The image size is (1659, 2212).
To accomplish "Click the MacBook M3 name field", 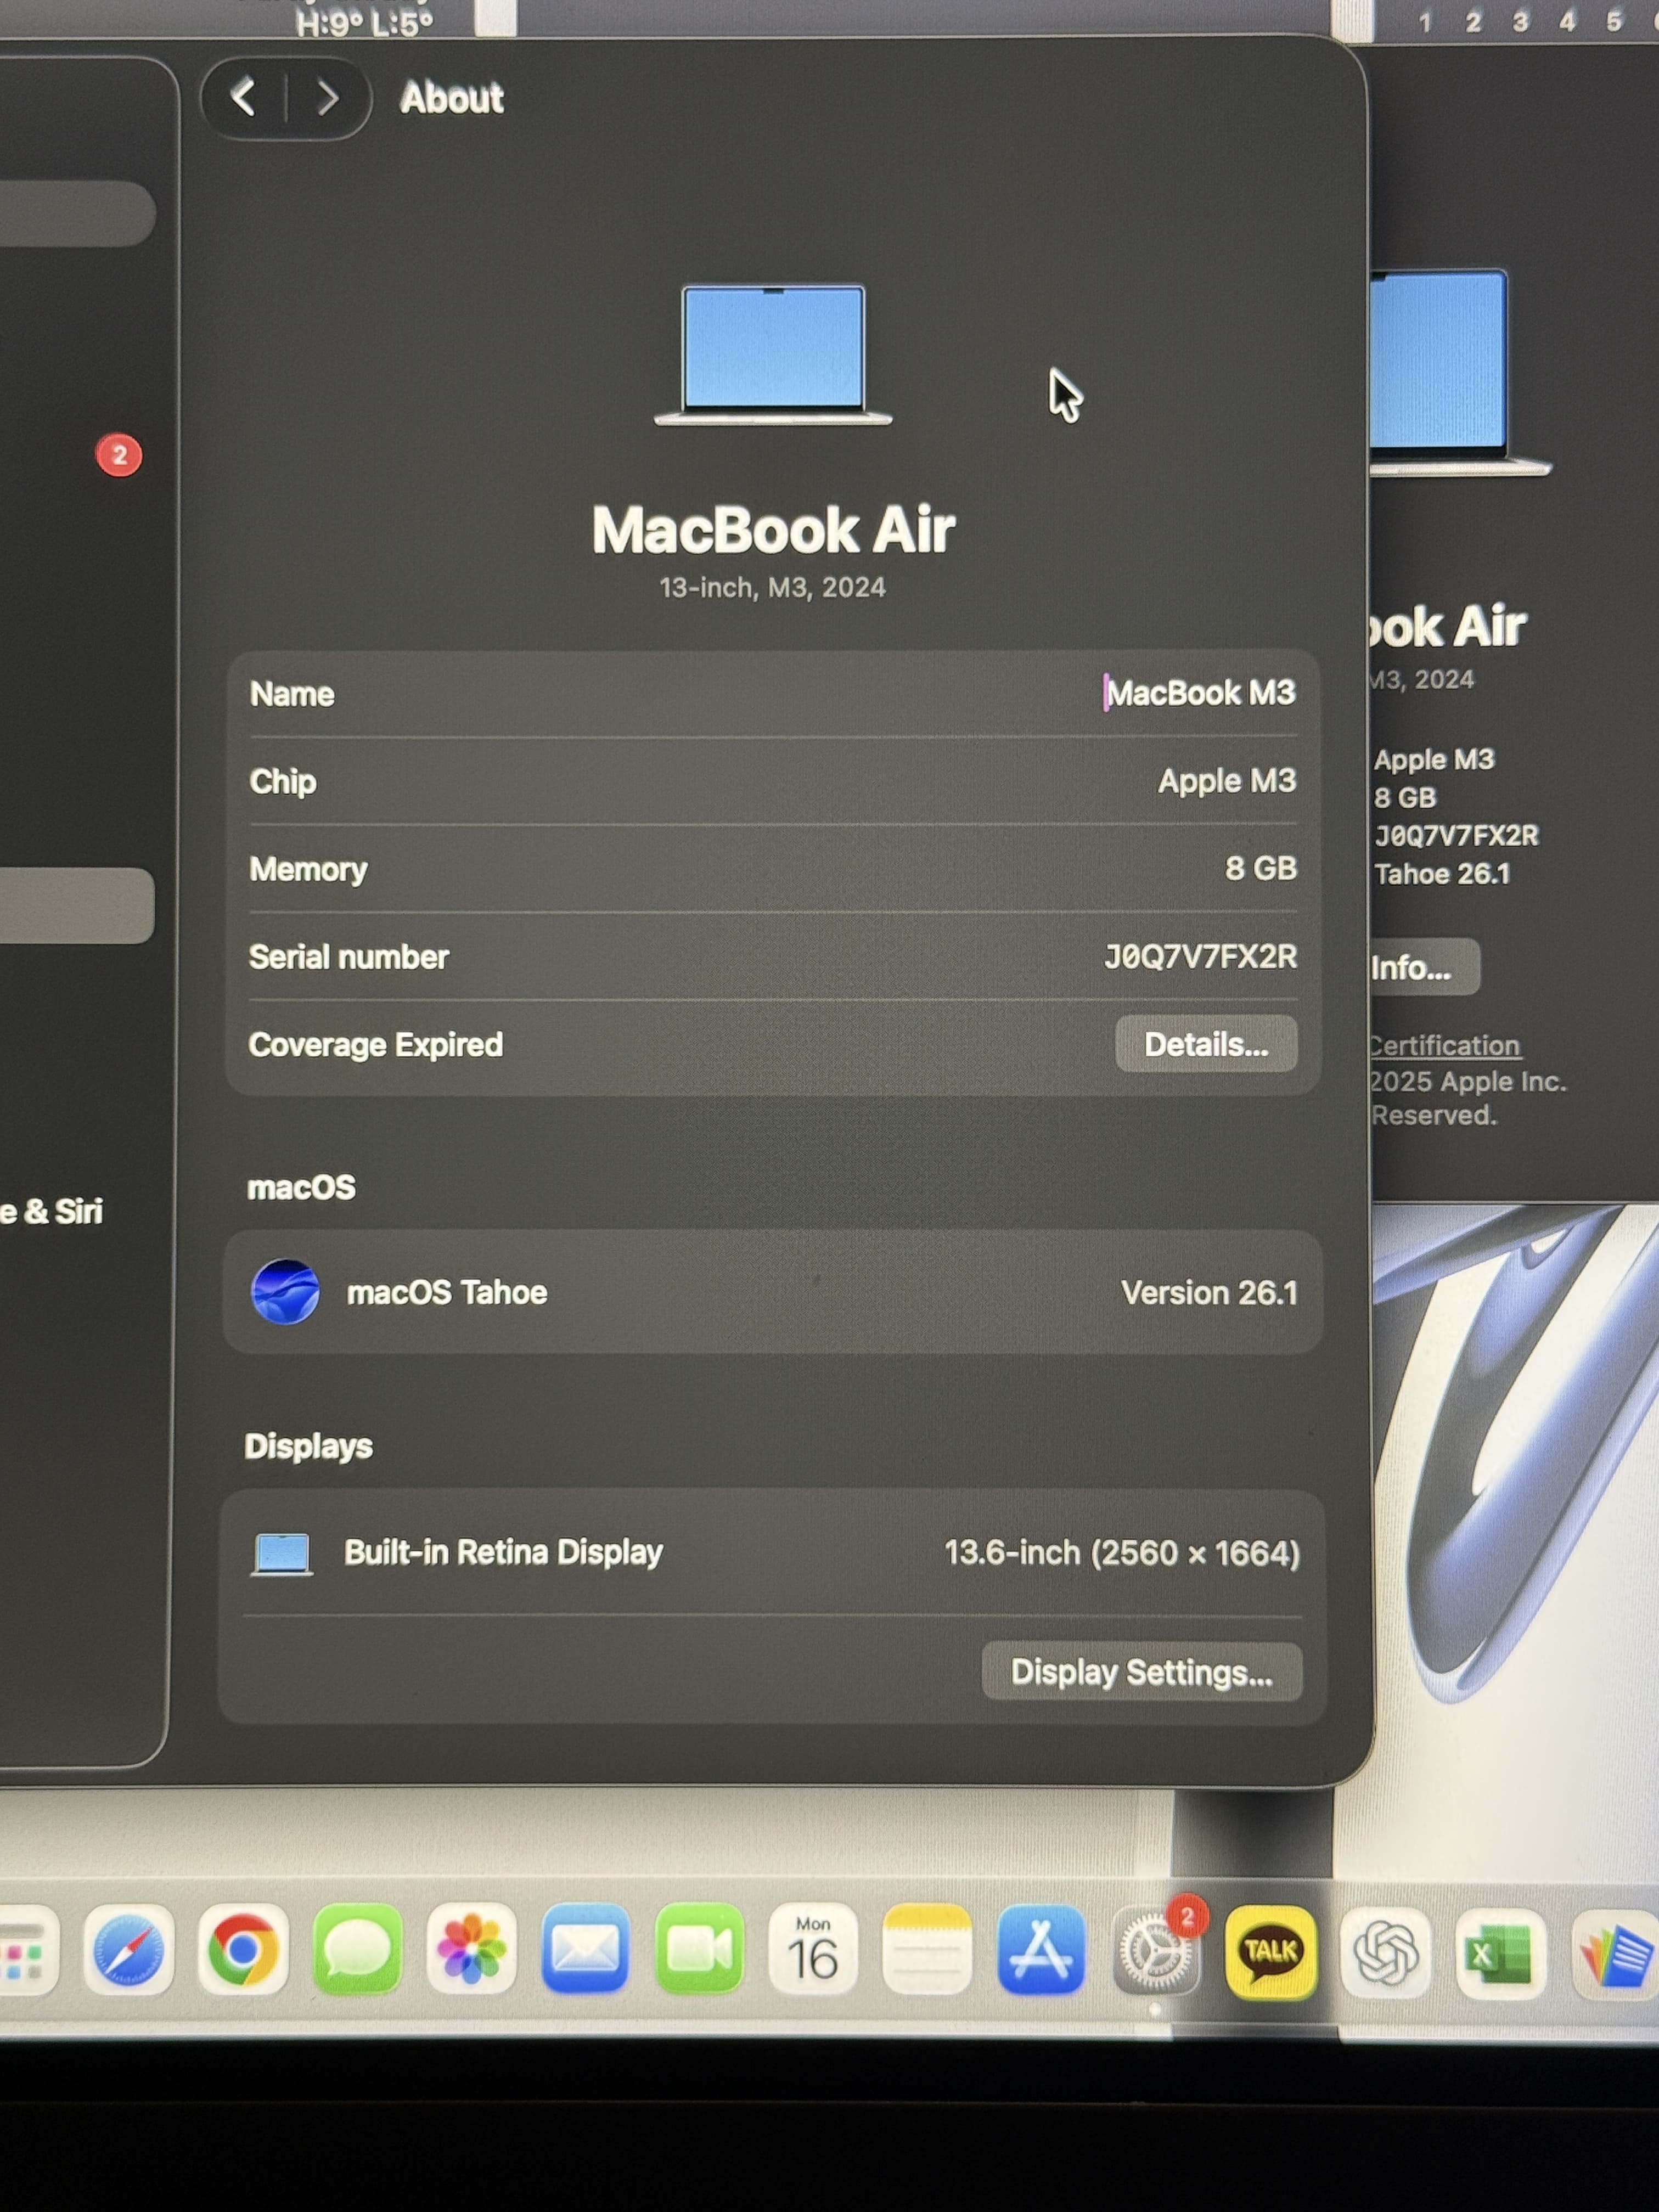I will click(1199, 693).
